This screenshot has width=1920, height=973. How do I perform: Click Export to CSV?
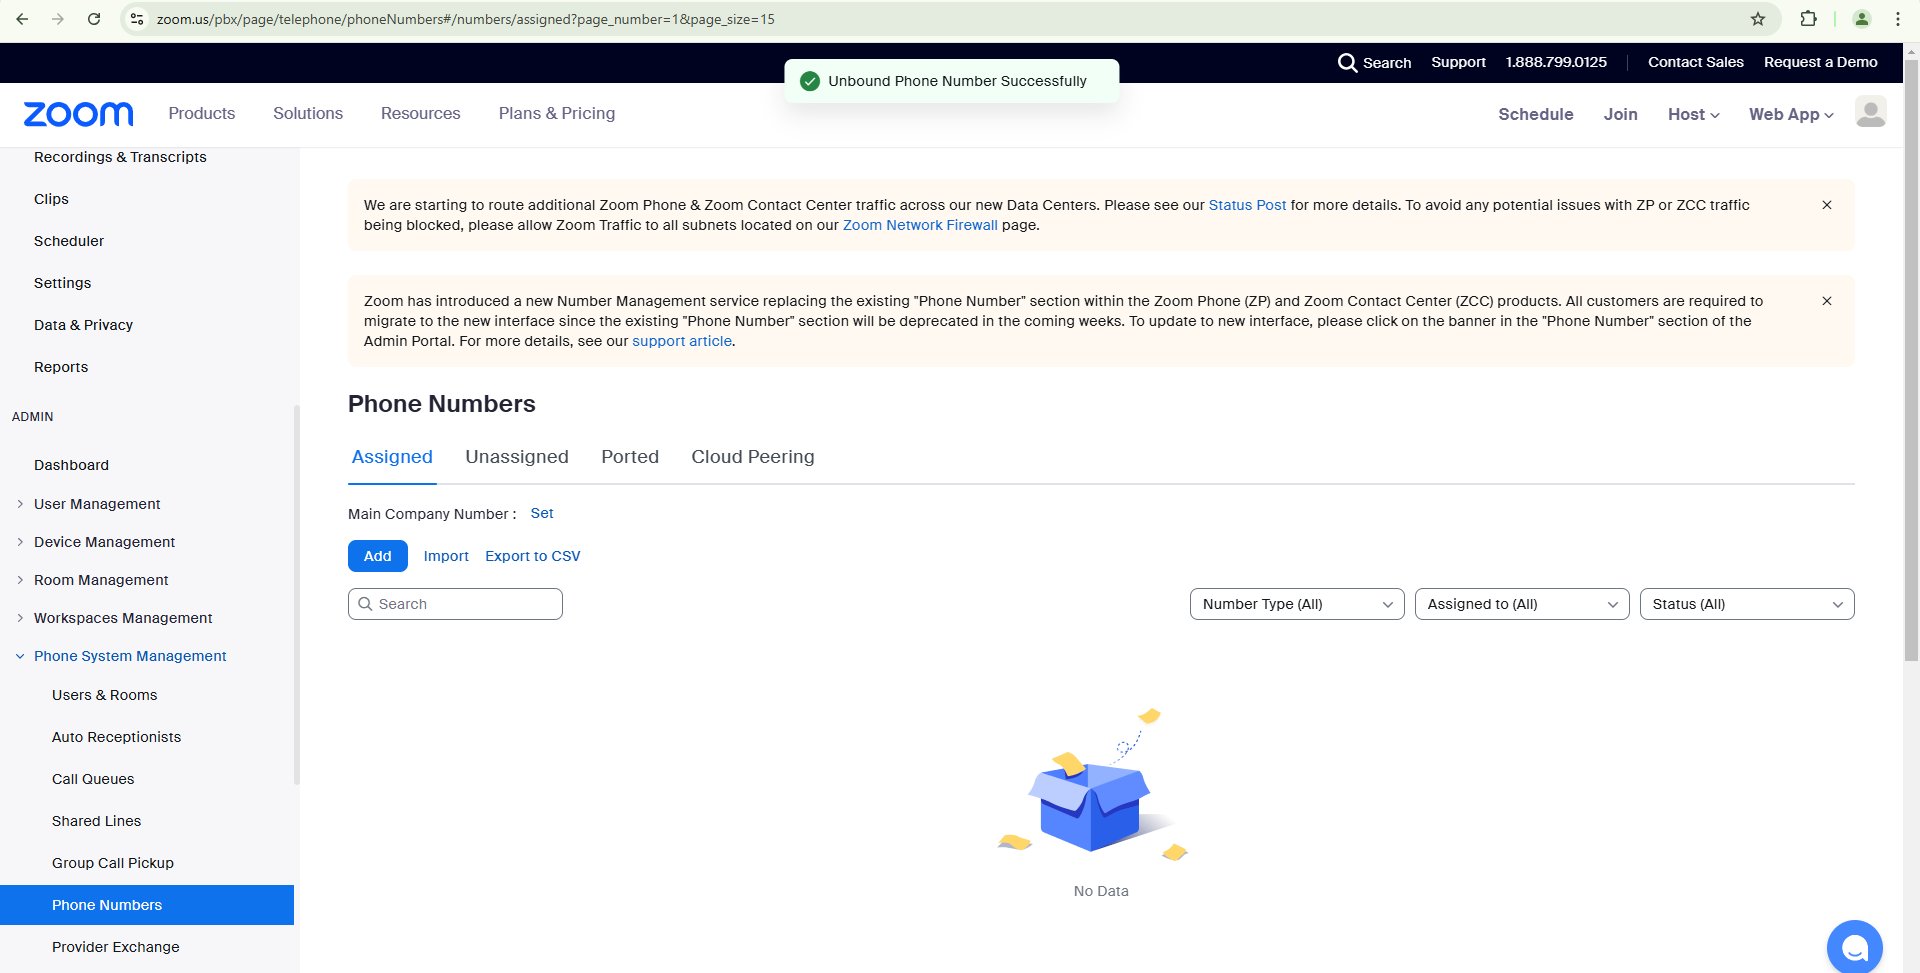click(x=533, y=556)
